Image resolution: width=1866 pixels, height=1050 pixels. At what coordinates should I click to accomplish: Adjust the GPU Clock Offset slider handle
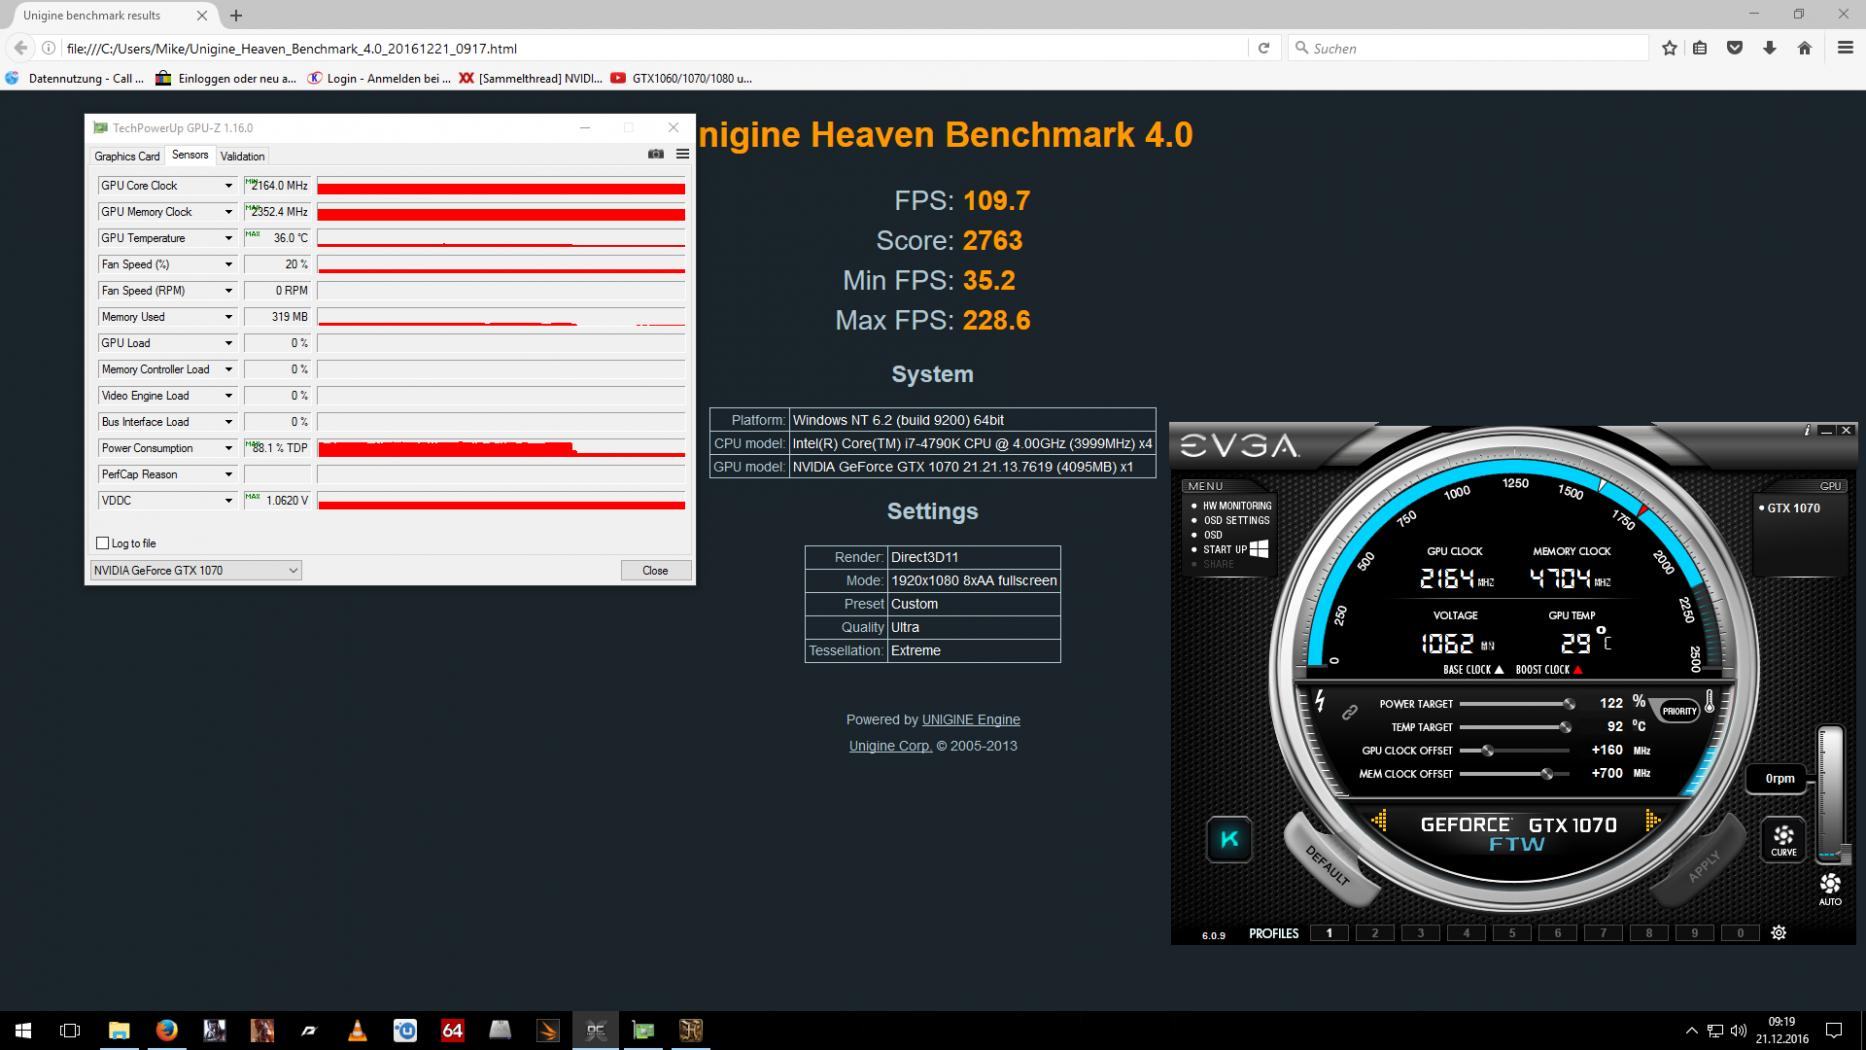coord(1488,750)
